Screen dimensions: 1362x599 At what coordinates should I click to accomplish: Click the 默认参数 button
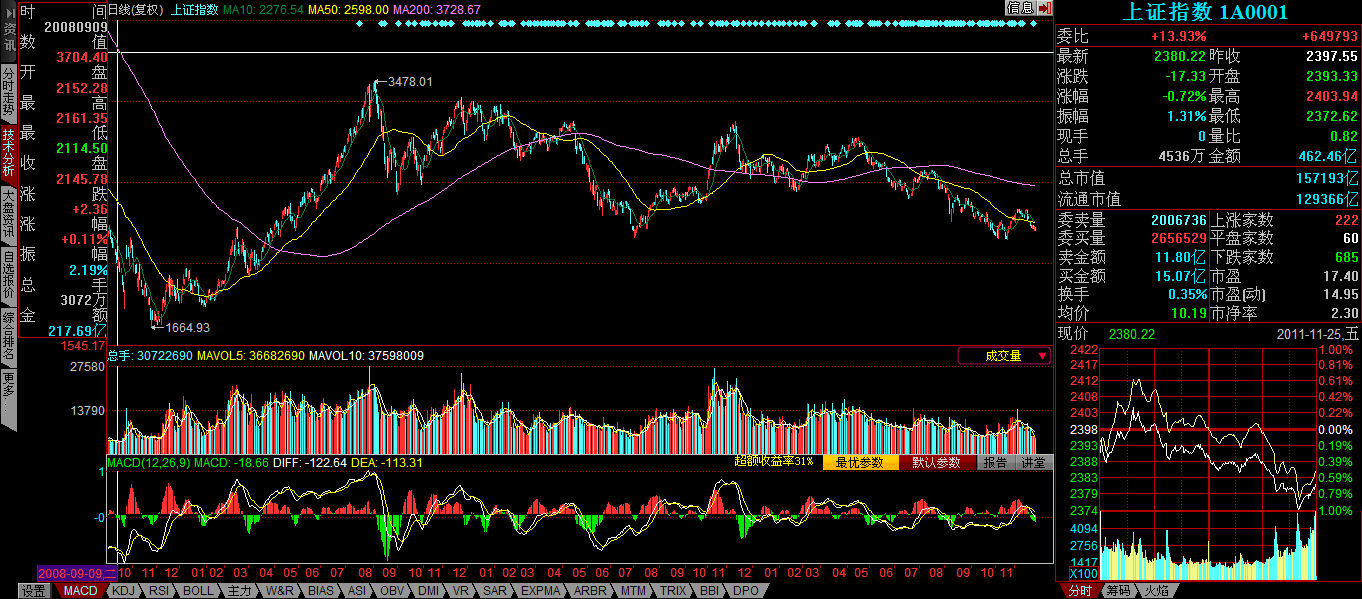point(936,463)
